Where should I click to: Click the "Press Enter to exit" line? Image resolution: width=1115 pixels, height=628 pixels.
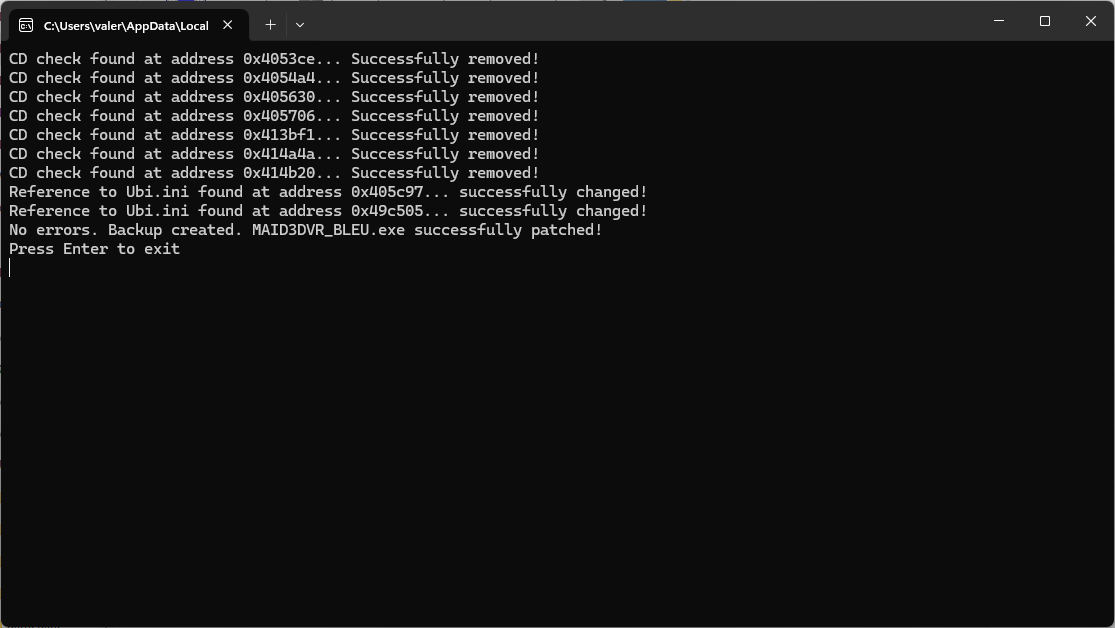pos(95,249)
